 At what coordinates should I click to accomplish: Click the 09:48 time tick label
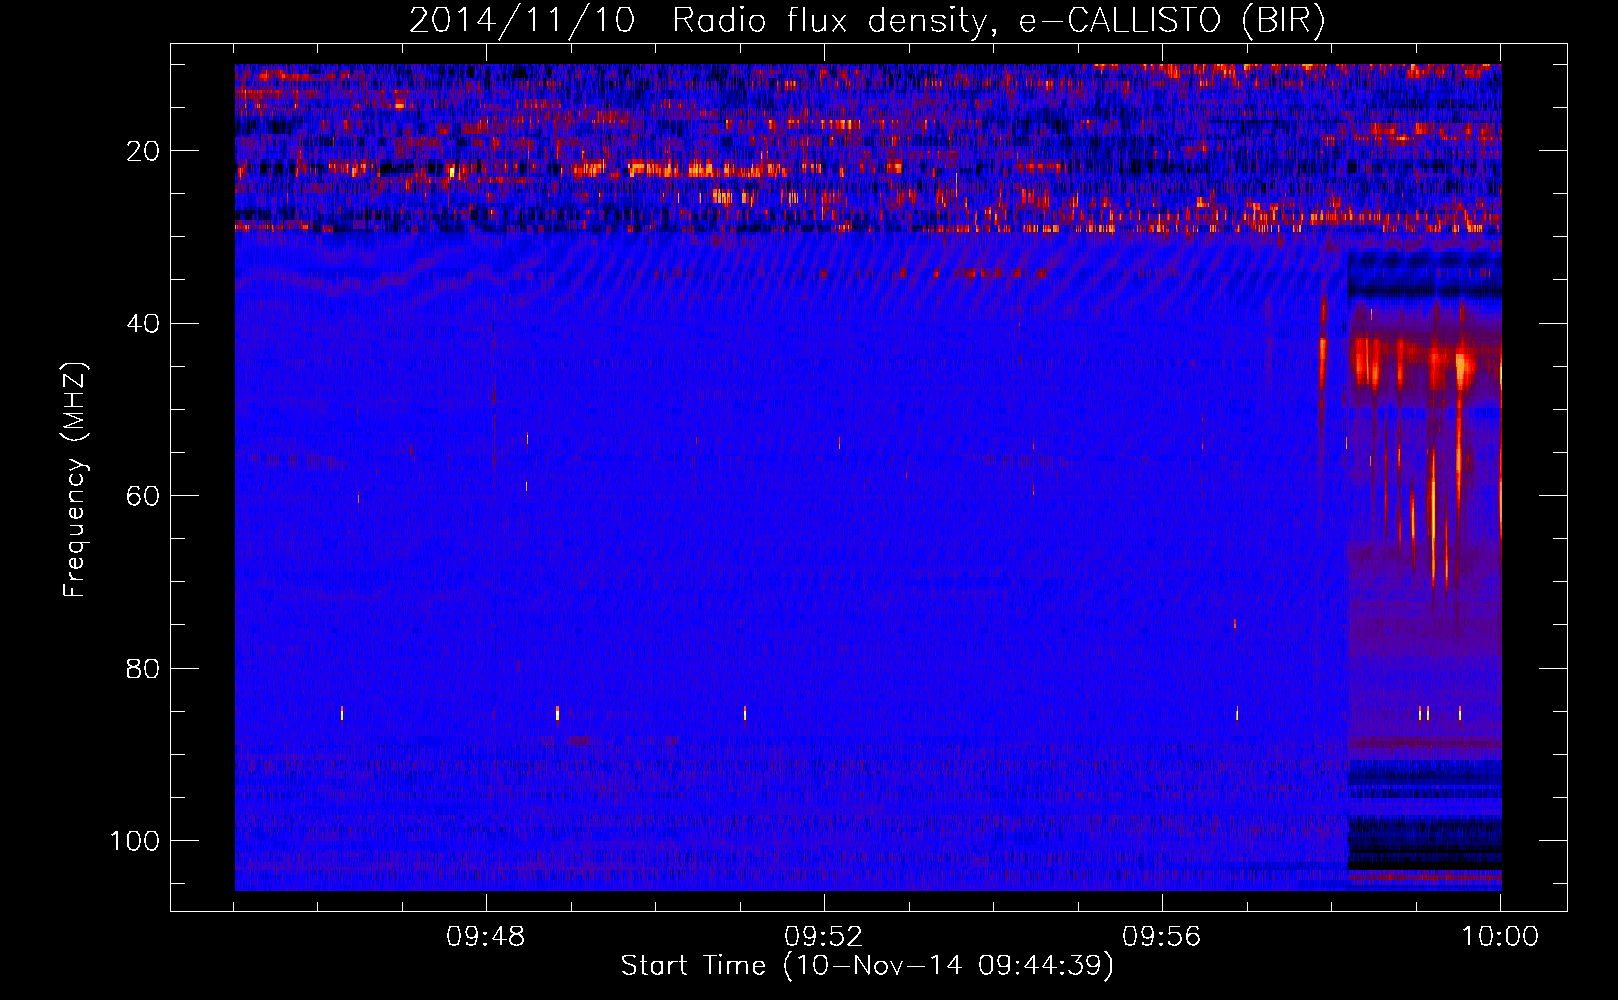pyautogui.click(x=486, y=937)
